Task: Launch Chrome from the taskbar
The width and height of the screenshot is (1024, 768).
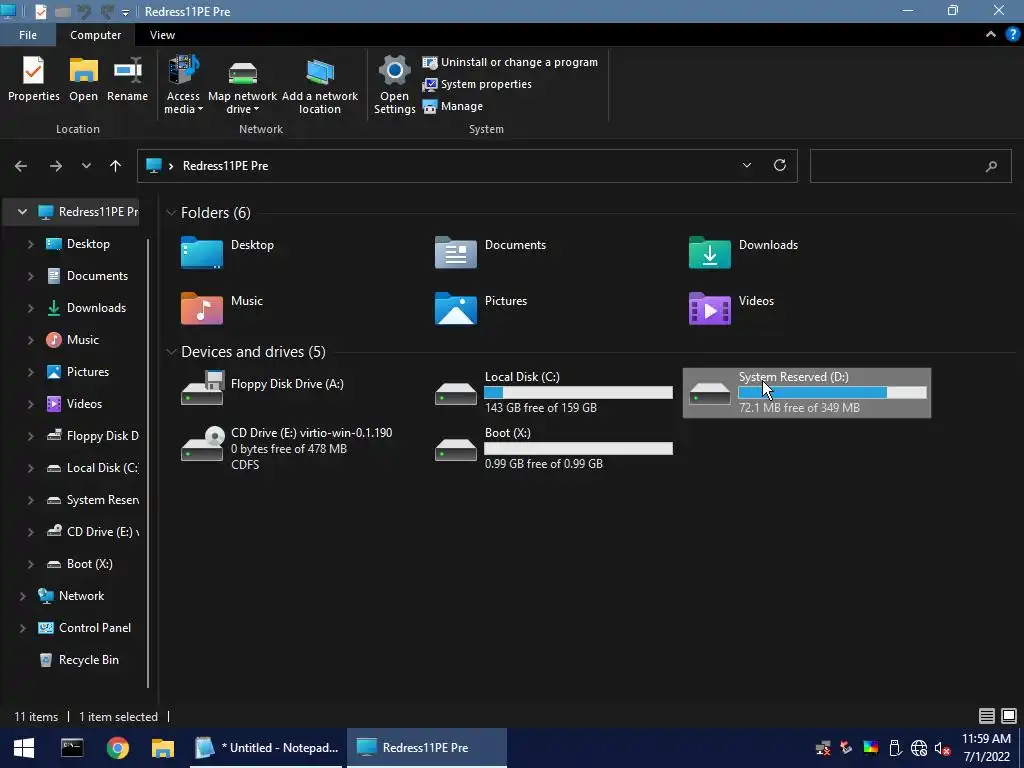Action: 118,748
